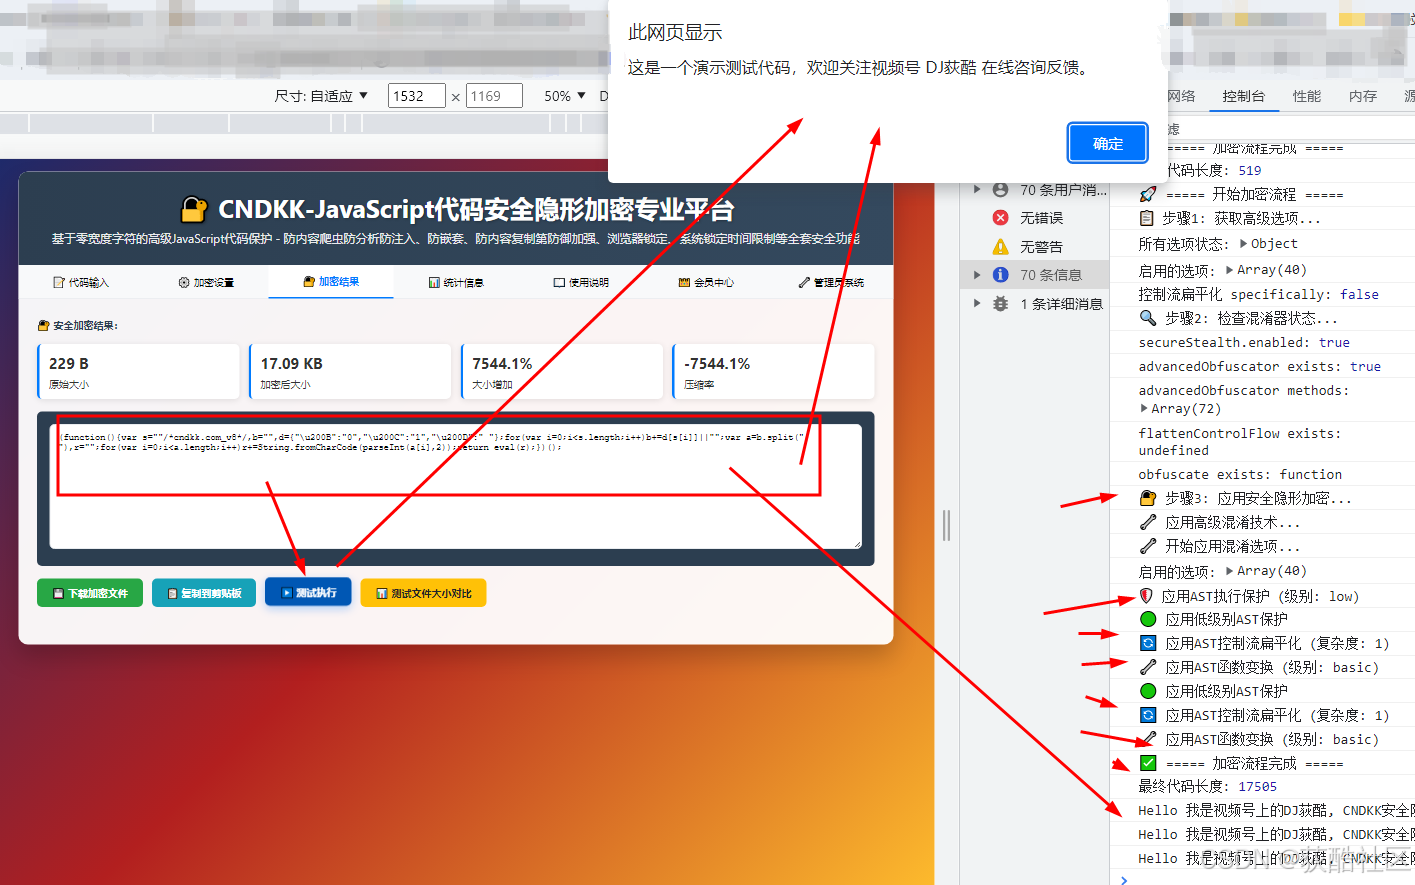The image size is (1415, 885).
Task: Go to the 会员中心 tab
Action: point(706,282)
